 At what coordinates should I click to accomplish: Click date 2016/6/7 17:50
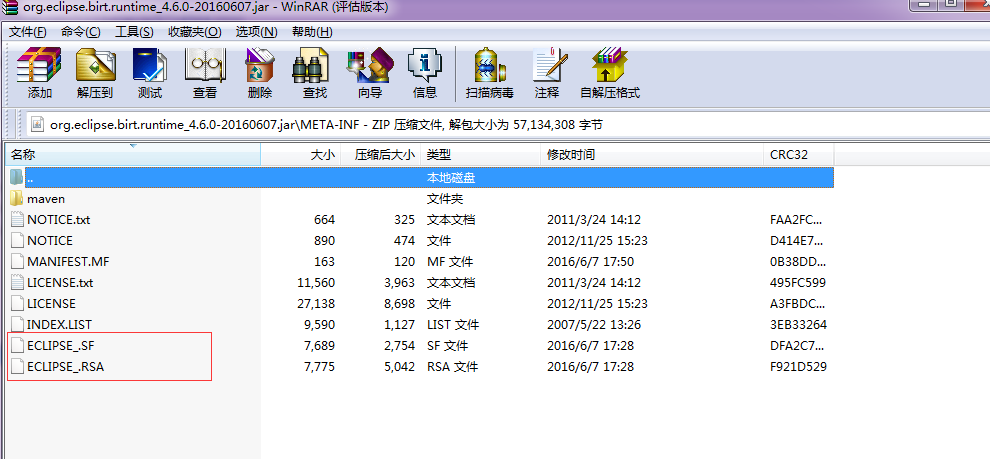590,261
